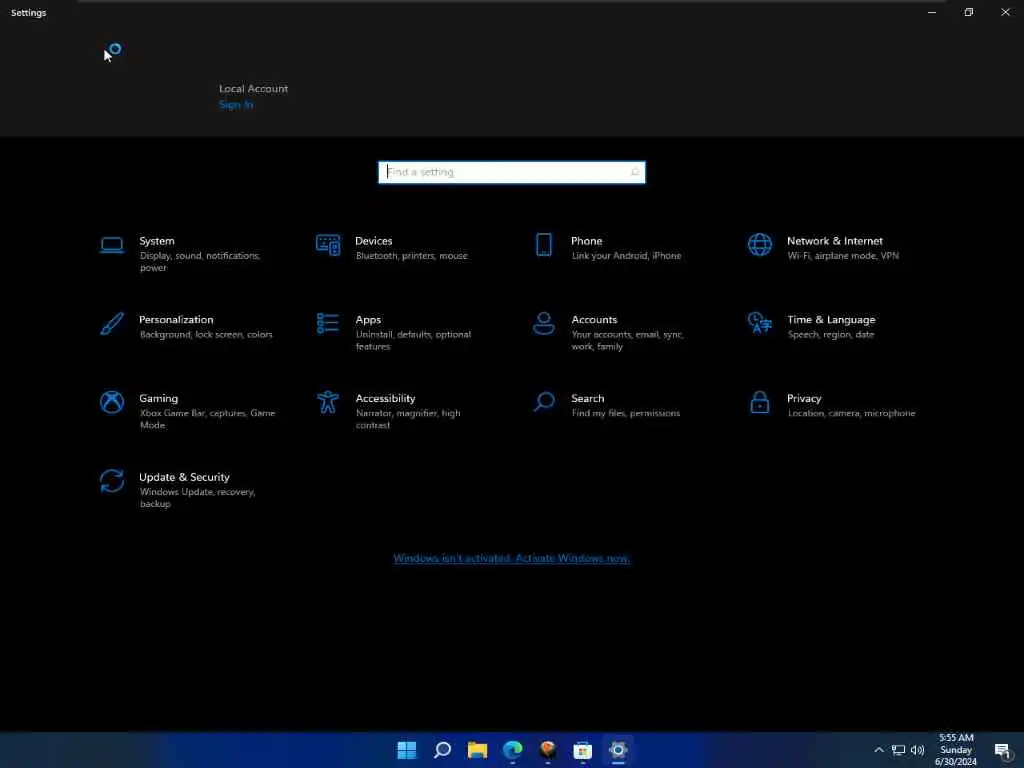Open the Personalization paintbrush icon
Image resolution: width=1024 pixels, height=768 pixels.
coord(112,324)
